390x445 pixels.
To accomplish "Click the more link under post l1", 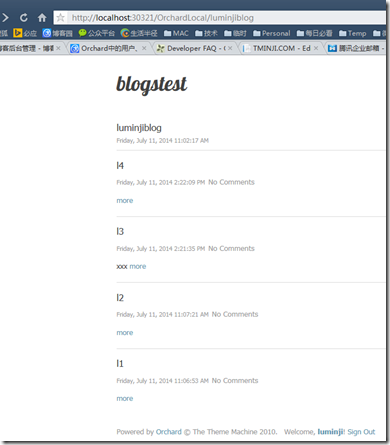I will click(125, 399).
